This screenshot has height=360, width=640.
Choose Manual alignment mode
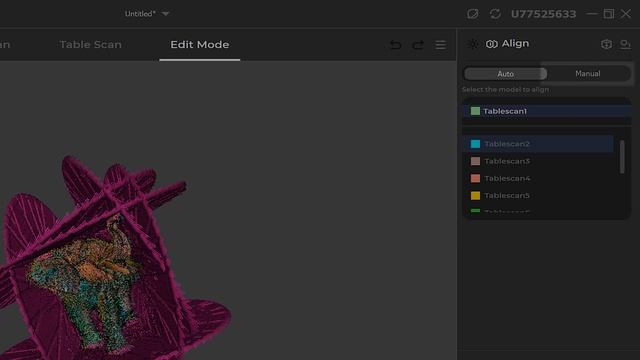(x=588, y=73)
